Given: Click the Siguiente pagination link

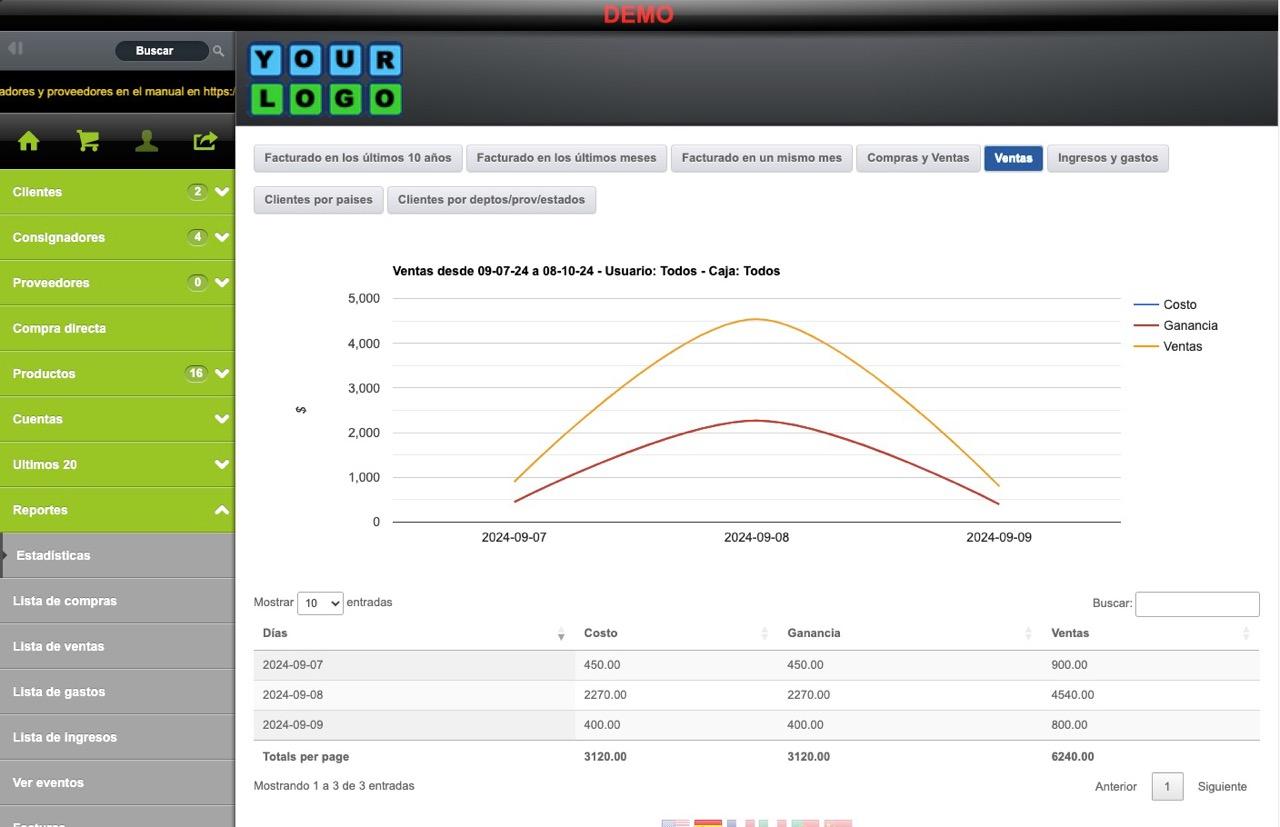Looking at the screenshot, I should tap(1222, 787).
